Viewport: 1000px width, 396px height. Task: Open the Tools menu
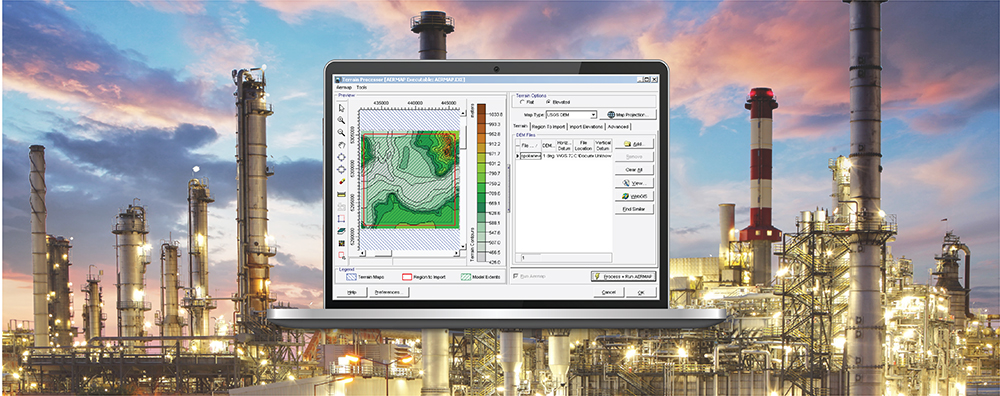coord(362,87)
